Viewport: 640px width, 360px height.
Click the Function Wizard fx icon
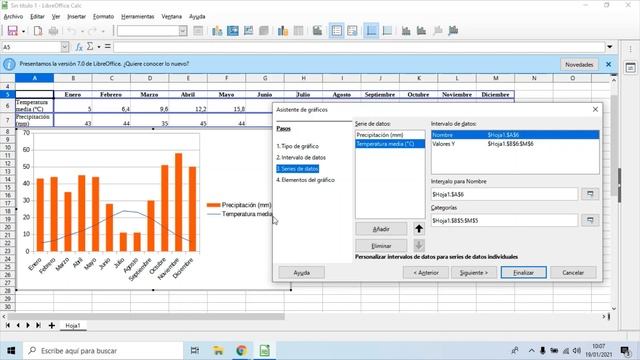coord(79,47)
